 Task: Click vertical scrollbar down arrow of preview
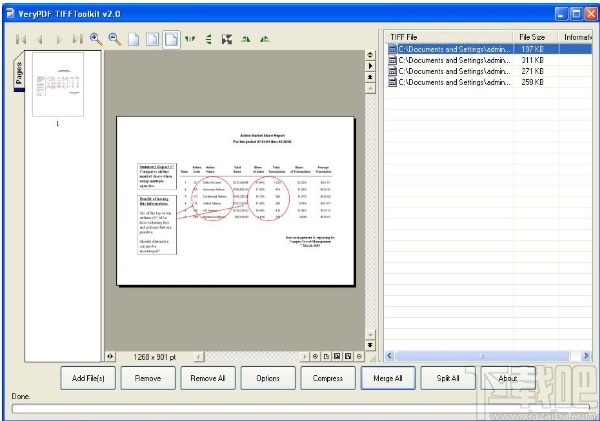coord(370,335)
